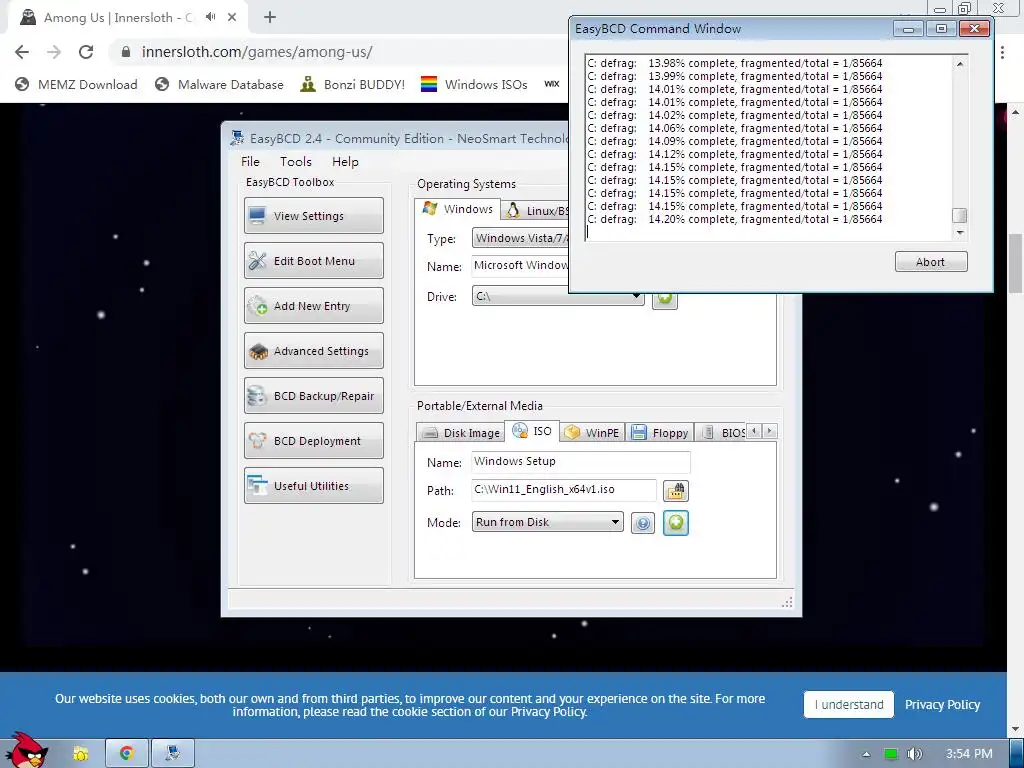
Task: Open the Drive dropdown showing C:\
Action: point(558,296)
